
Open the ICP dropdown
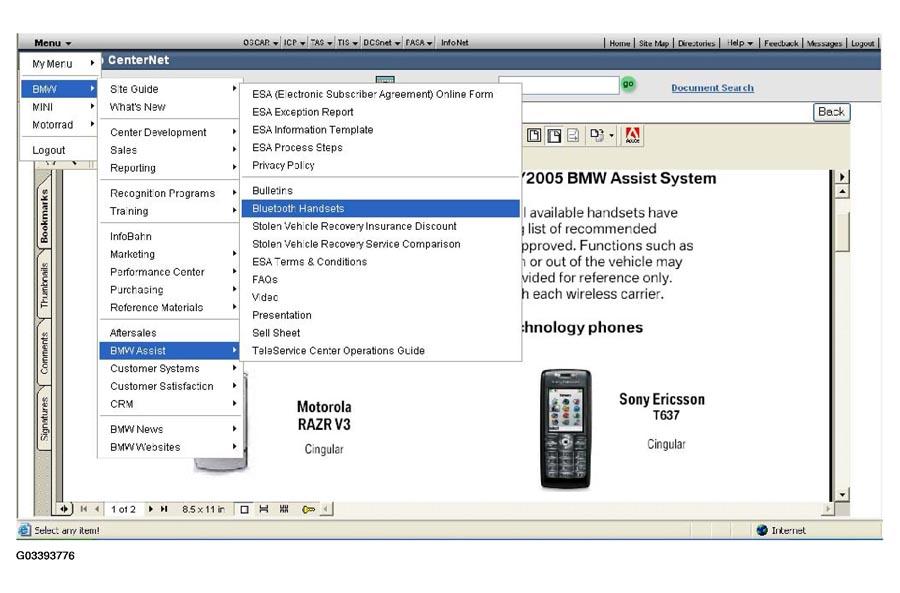(294, 42)
